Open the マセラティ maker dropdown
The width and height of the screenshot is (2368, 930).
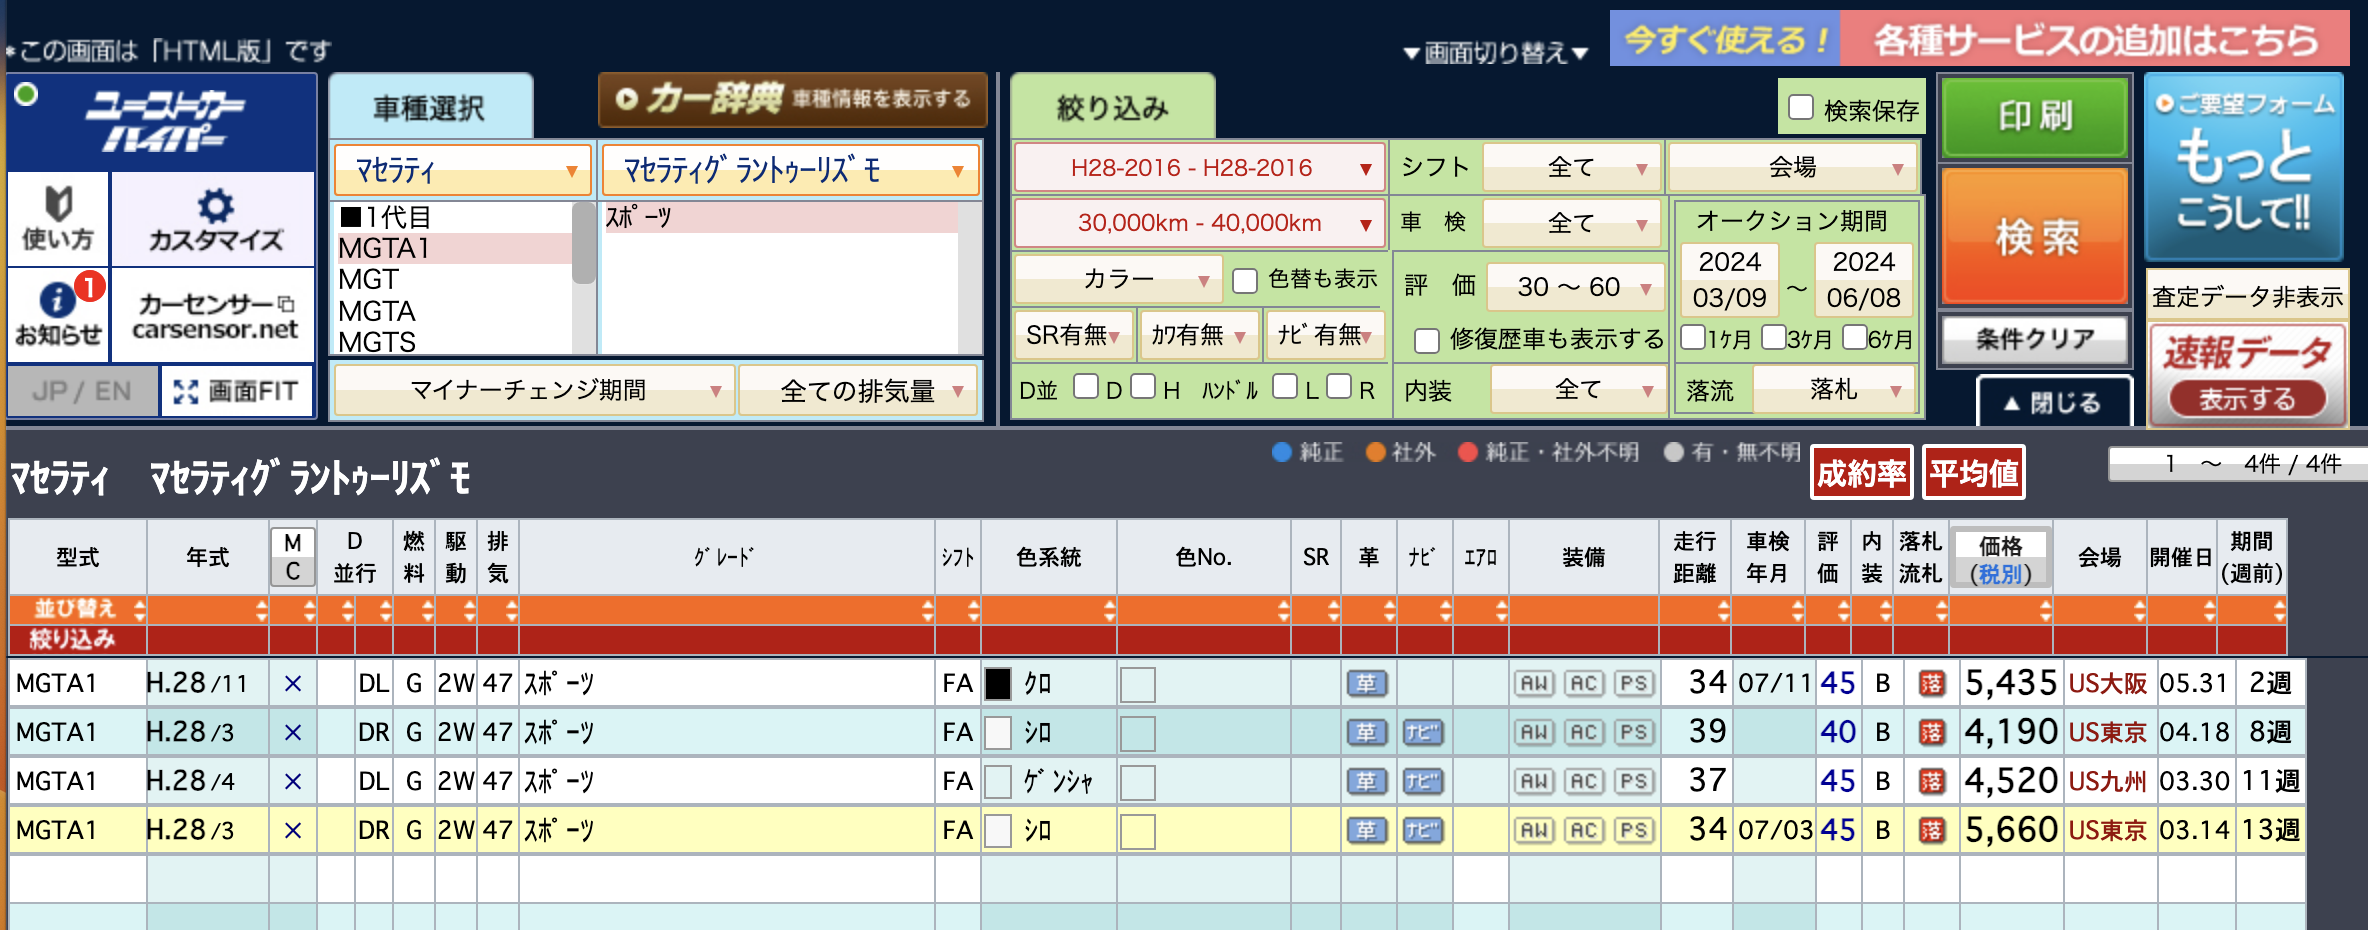(462, 170)
